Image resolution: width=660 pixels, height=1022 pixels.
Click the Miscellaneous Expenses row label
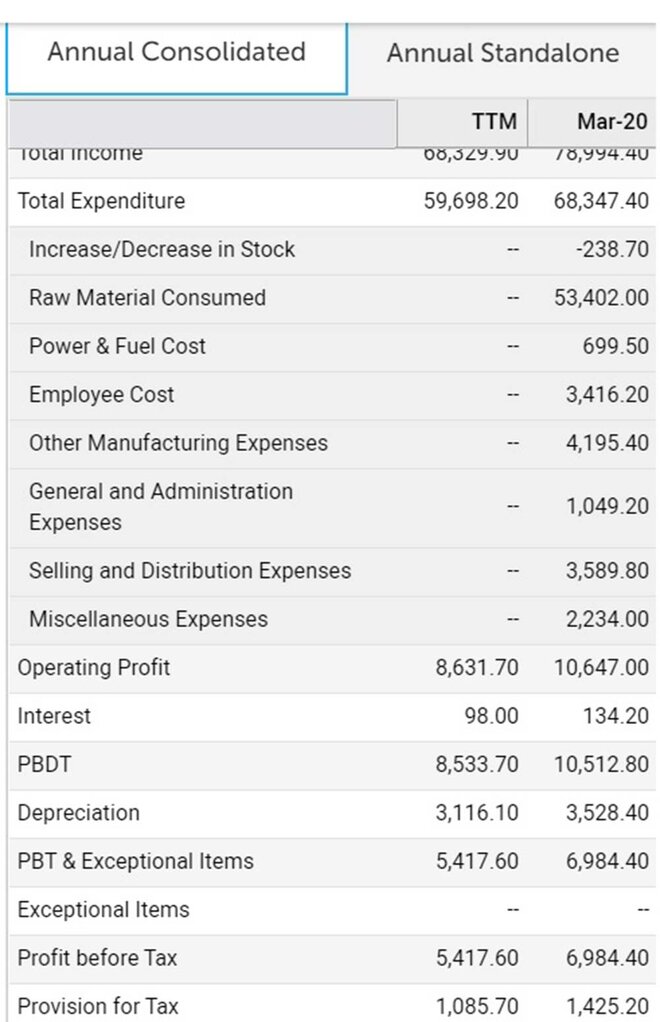click(x=148, y=619)
